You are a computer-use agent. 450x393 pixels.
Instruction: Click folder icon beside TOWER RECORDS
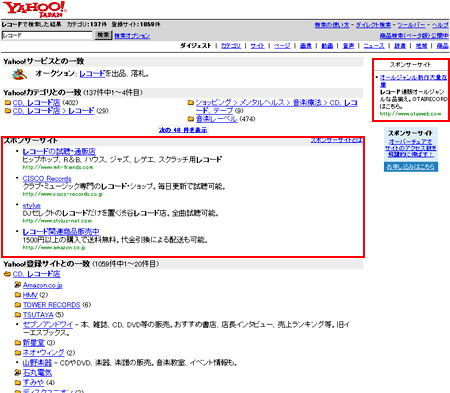point(18,305)
